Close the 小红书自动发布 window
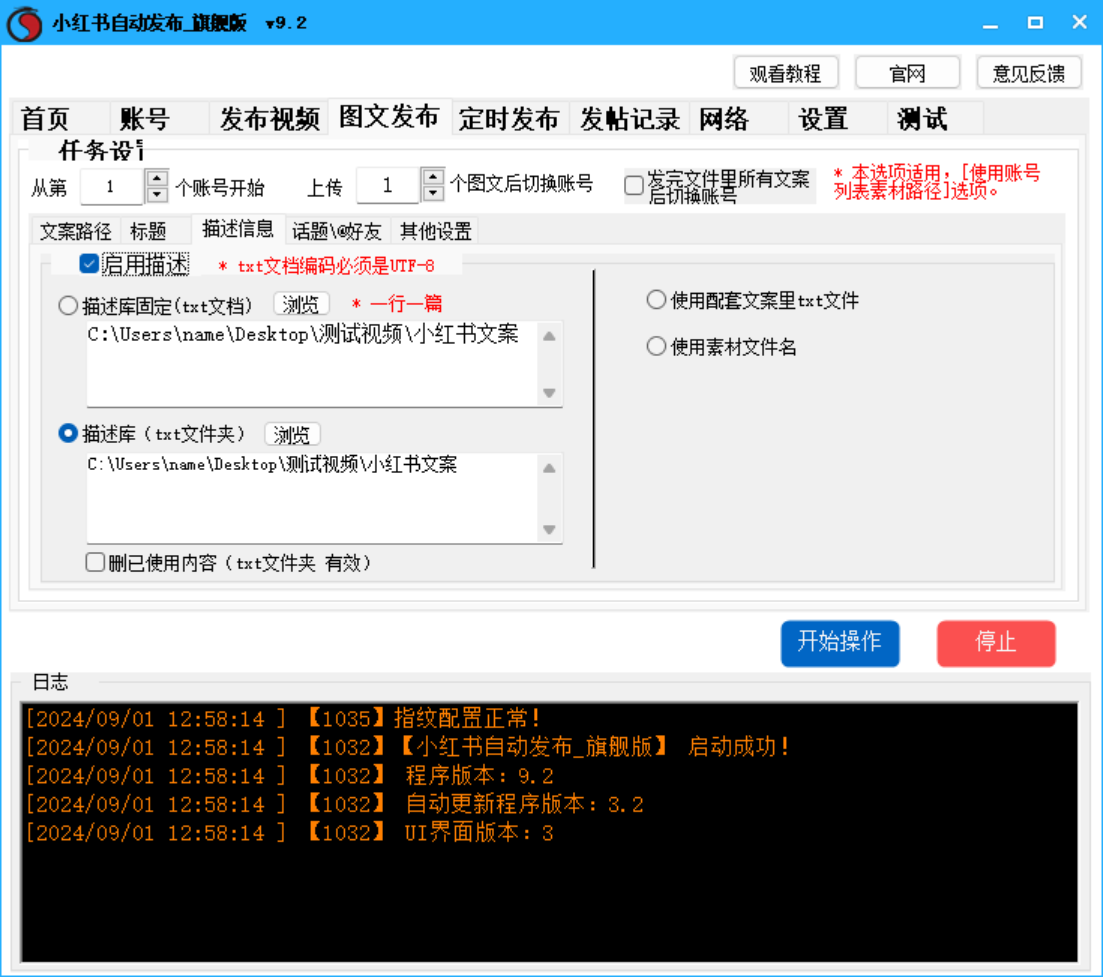Image resolution: width=1103 pixels, height=977 pixels. click(1079, 23)
